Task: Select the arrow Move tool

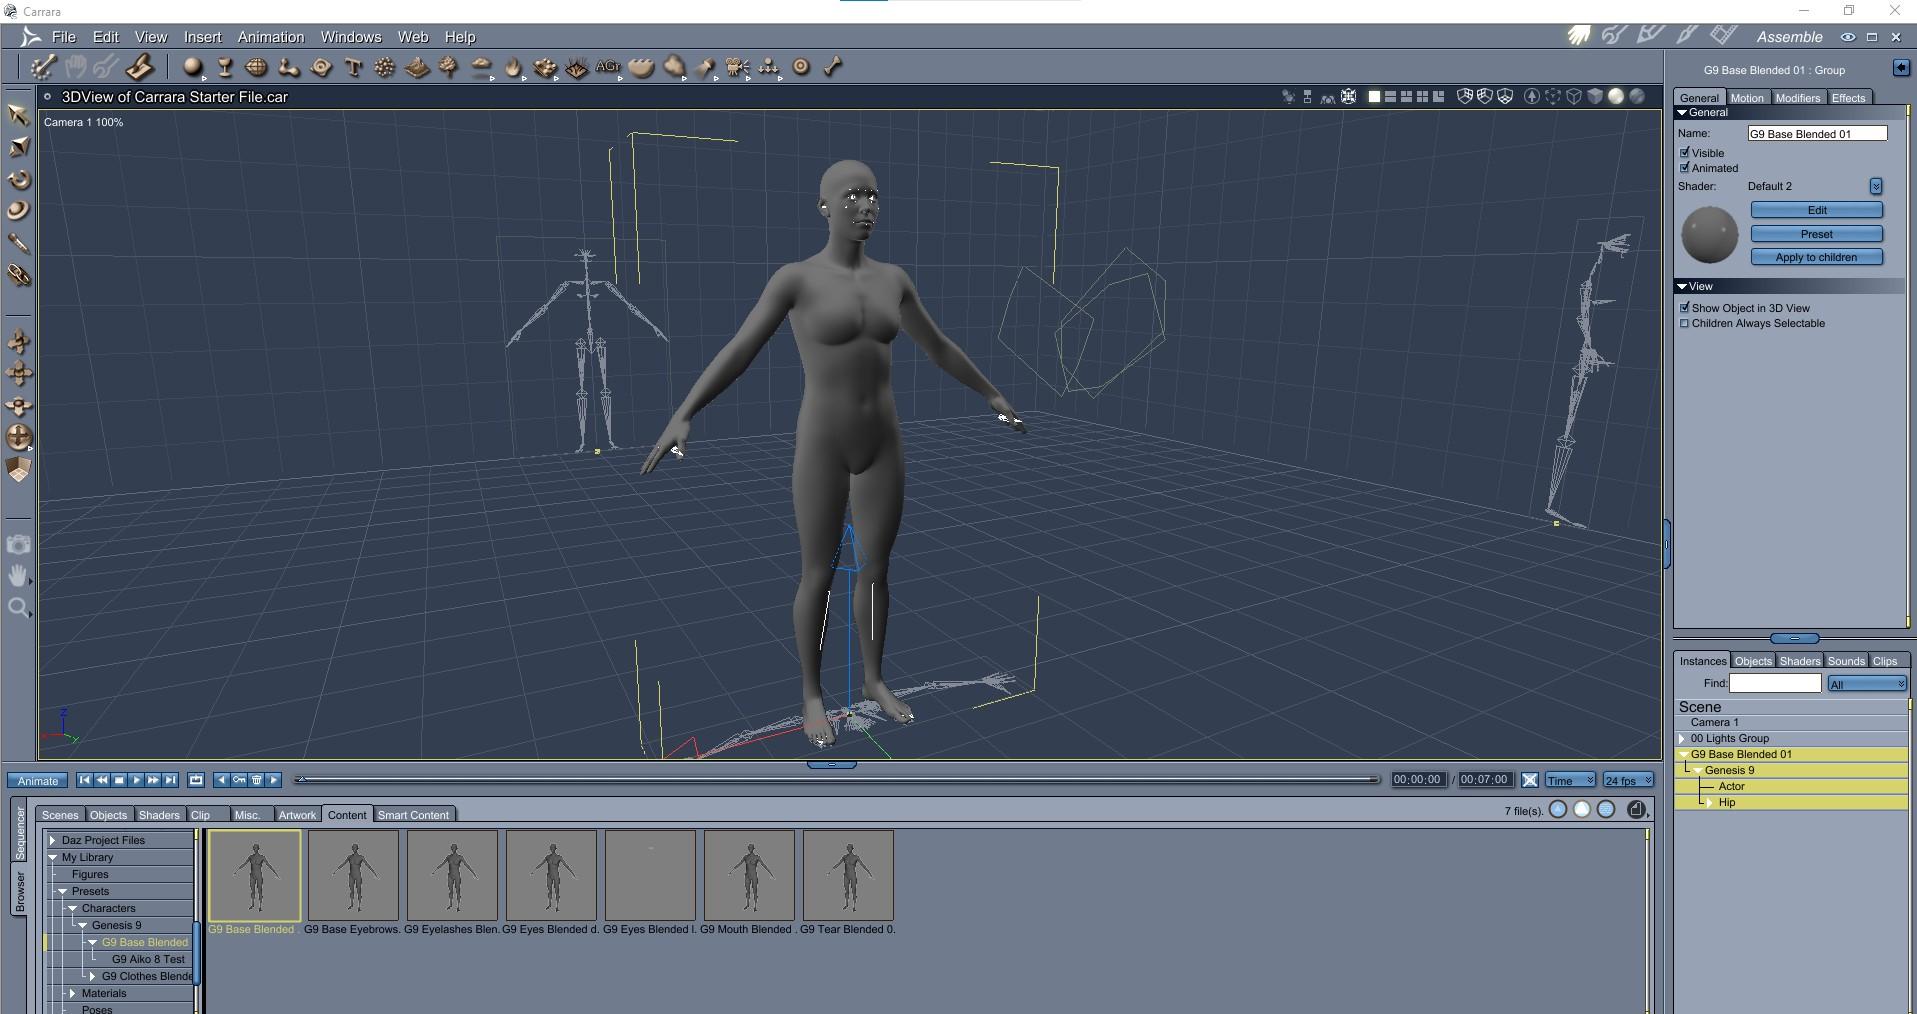Action: tap(18, 115)
